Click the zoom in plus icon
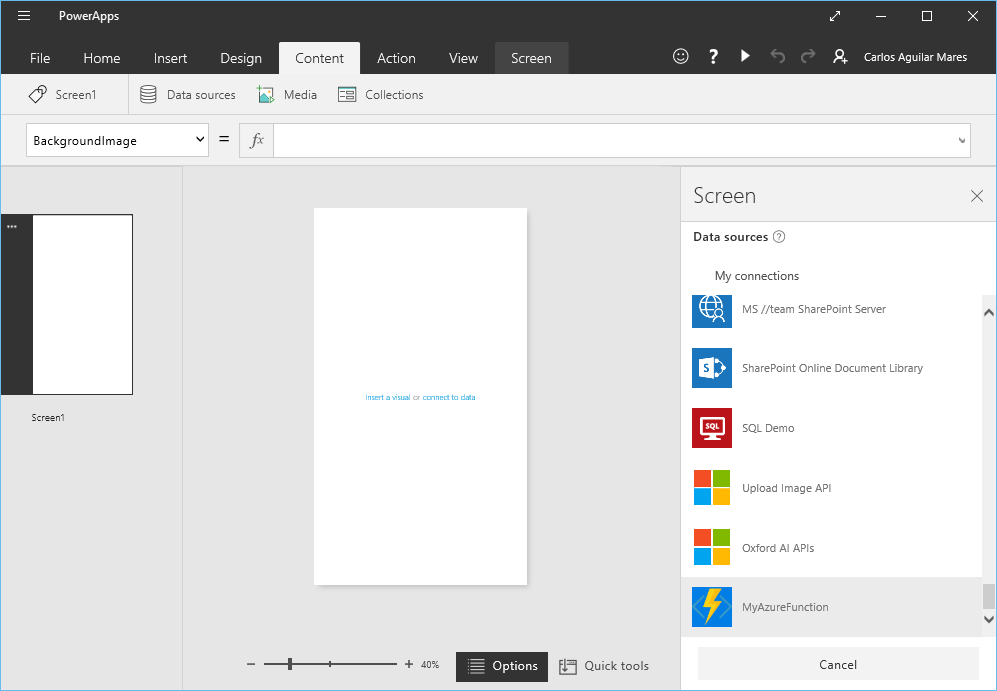Screen dimensions: 997x691 click(x=409, y=664)
